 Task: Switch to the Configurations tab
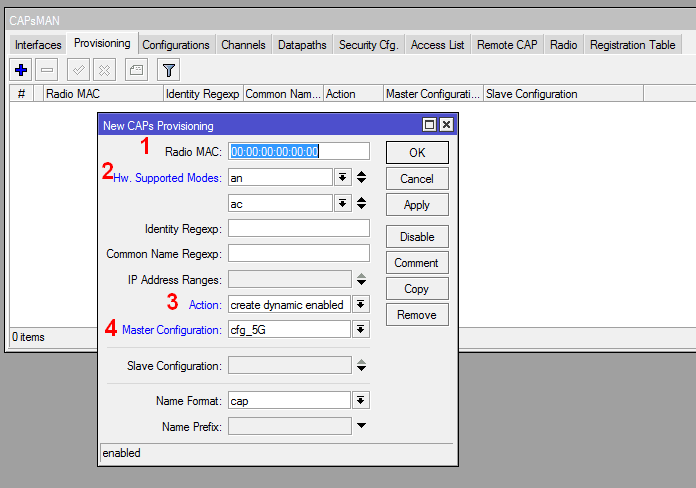pyautogui.click(x=176, y=45)
